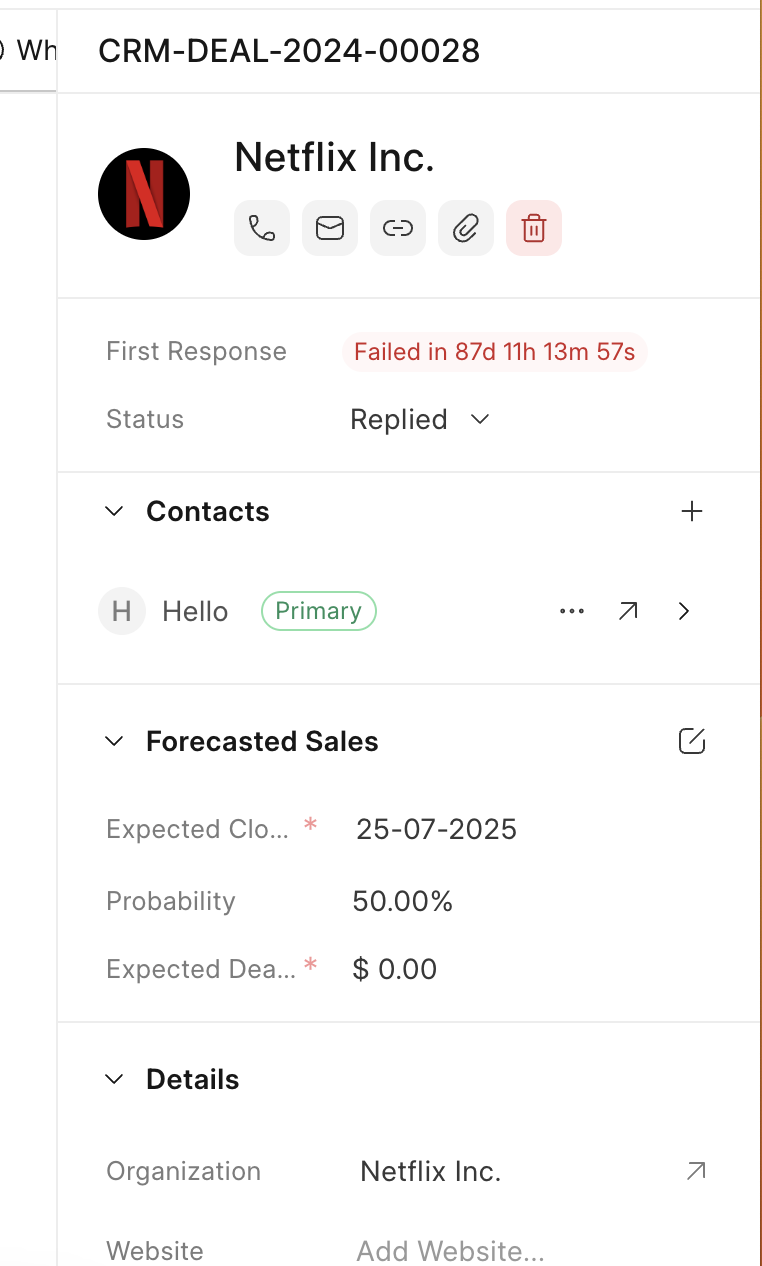Click the CRM-DEAL-2024-00028 title

point(289,50)
